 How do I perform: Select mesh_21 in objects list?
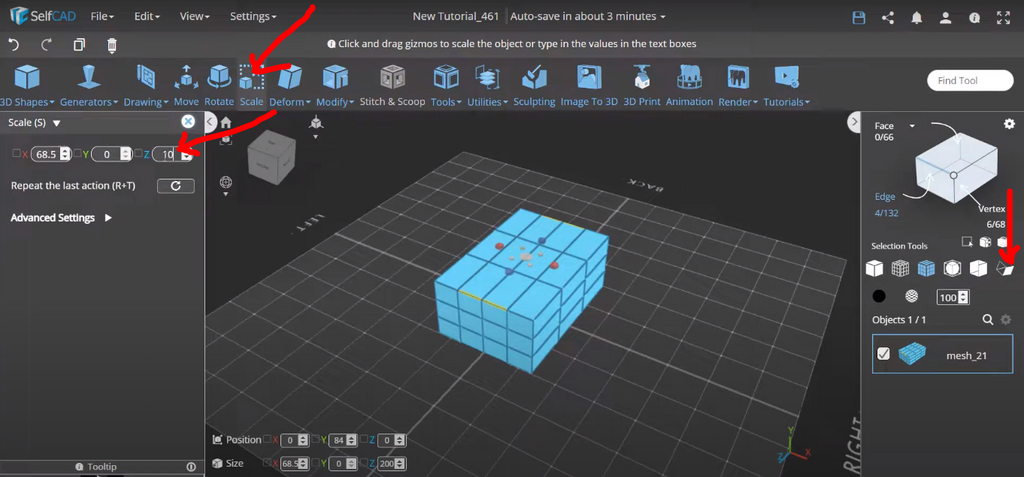point(944,354)
